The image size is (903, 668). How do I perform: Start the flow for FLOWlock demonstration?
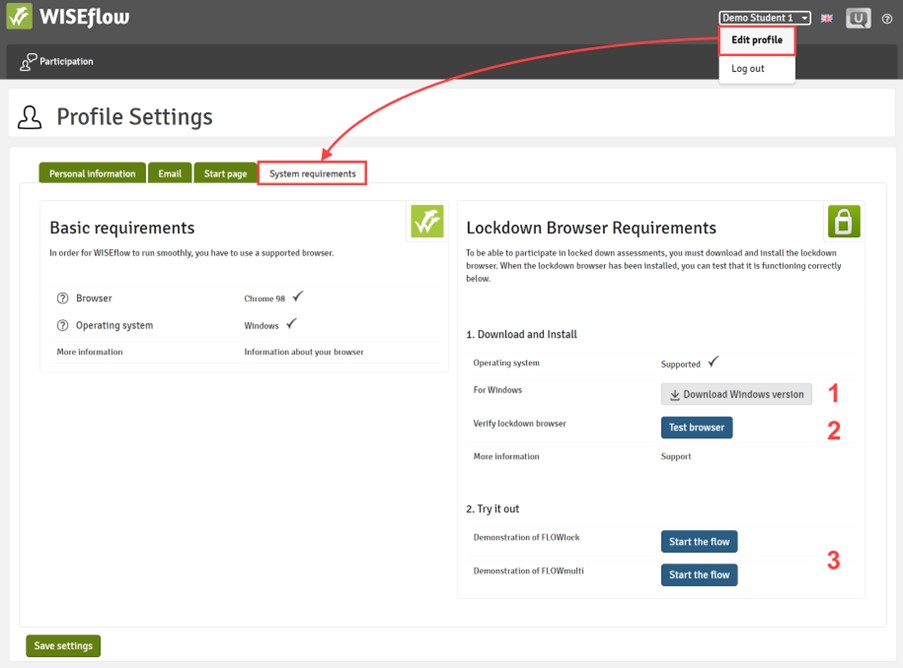tap(699, 542)
